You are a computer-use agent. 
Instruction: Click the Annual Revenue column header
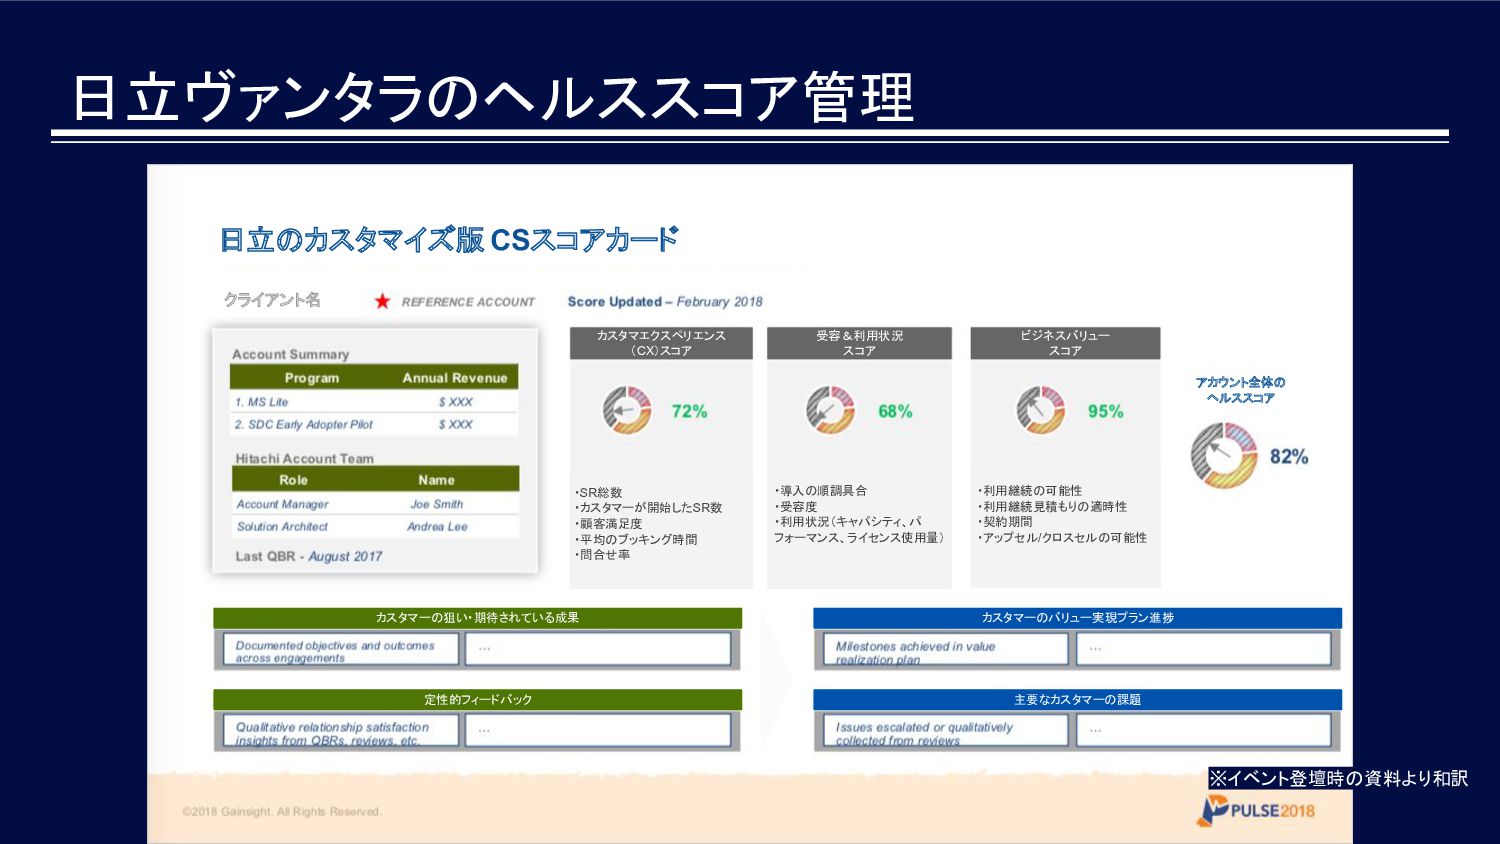[455, 378]
